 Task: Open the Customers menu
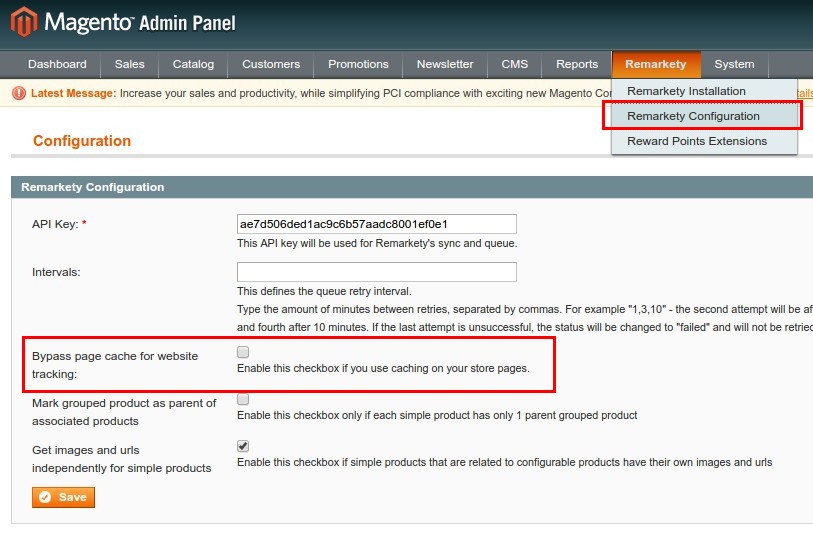click(x=271, y=64)
